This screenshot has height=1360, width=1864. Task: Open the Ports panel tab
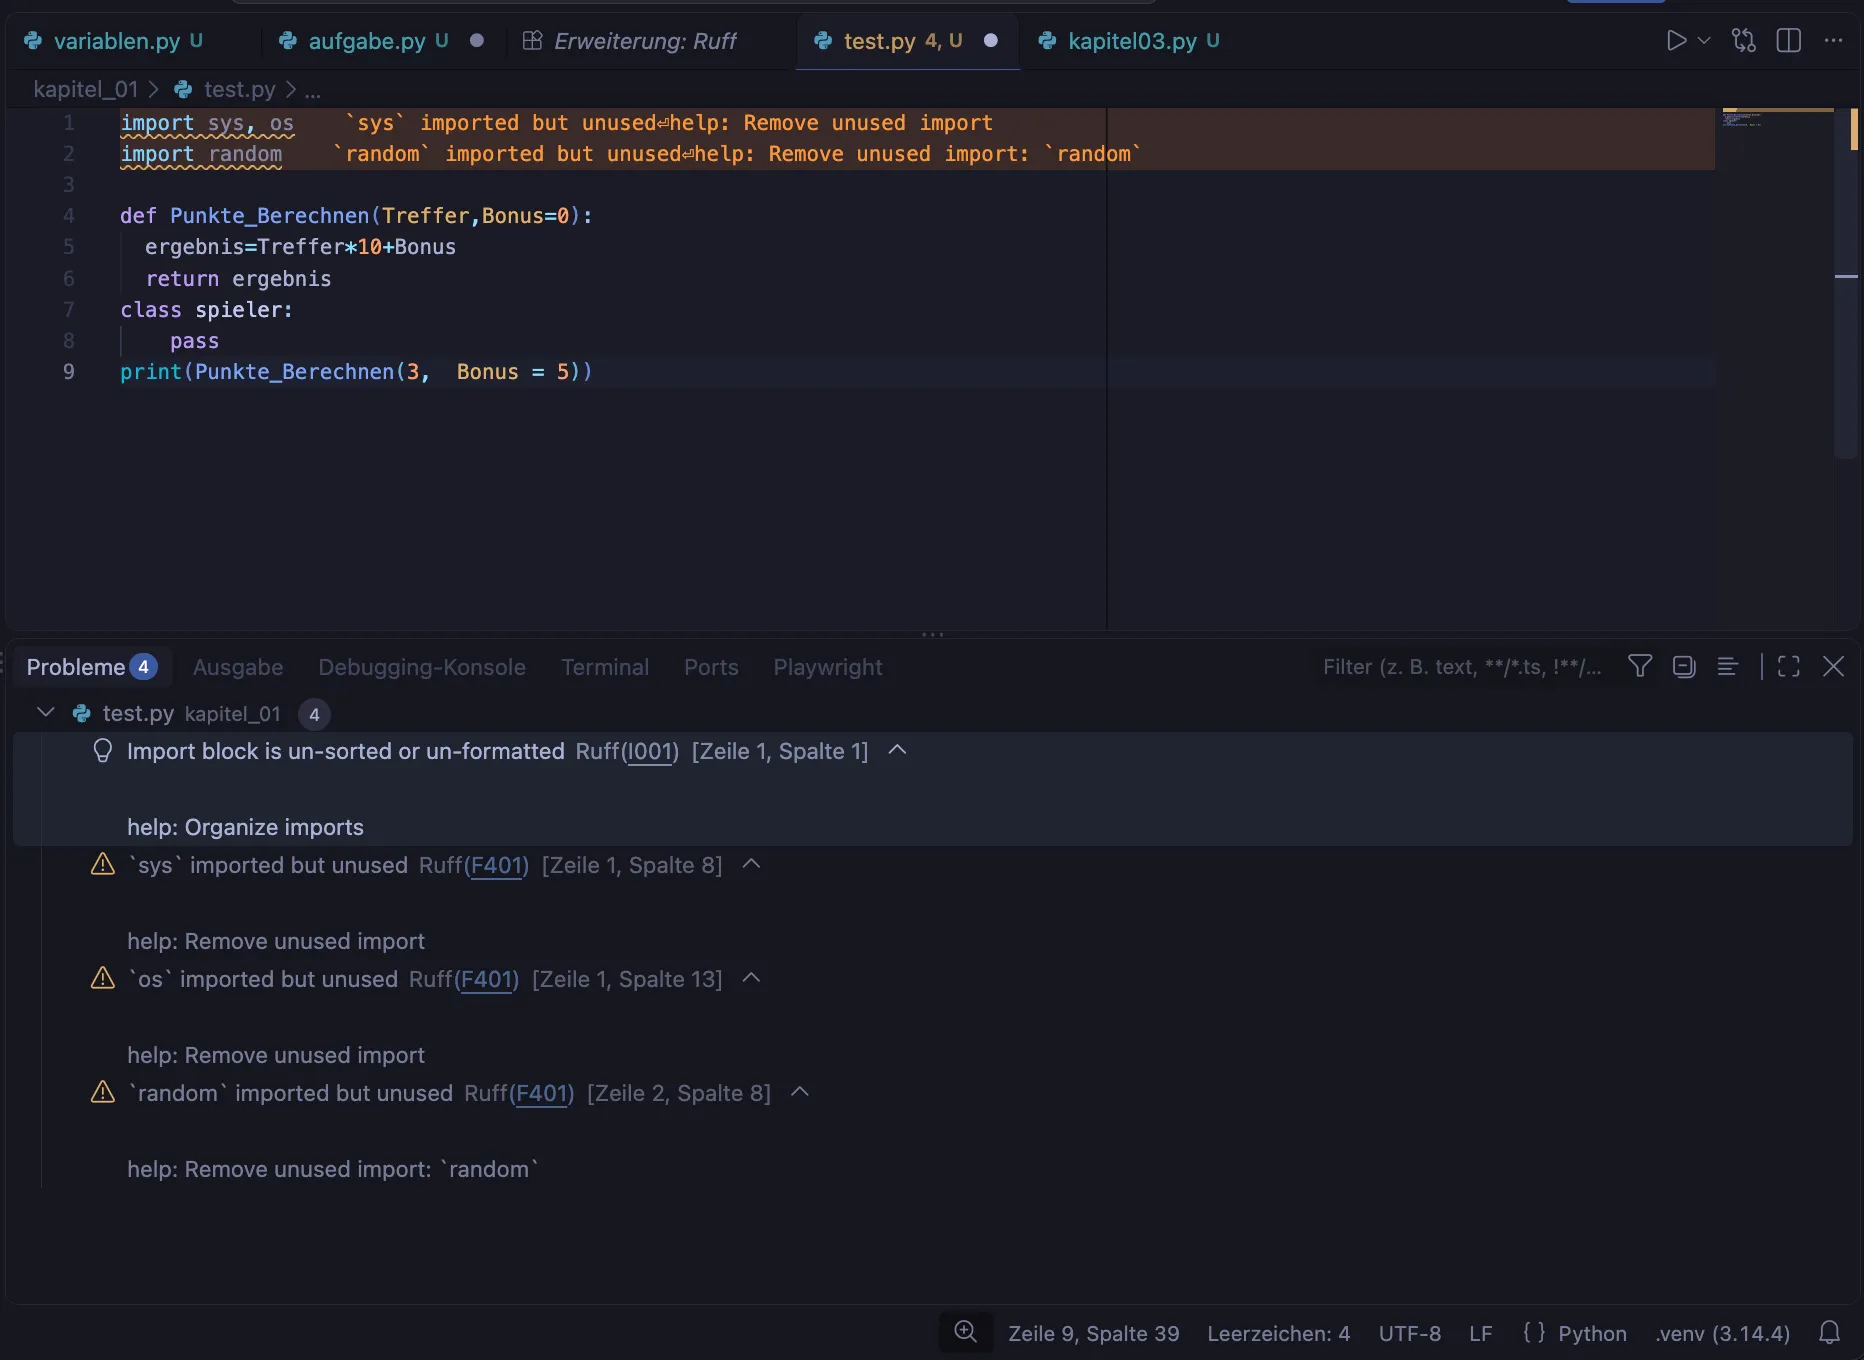tap(711, 667)
